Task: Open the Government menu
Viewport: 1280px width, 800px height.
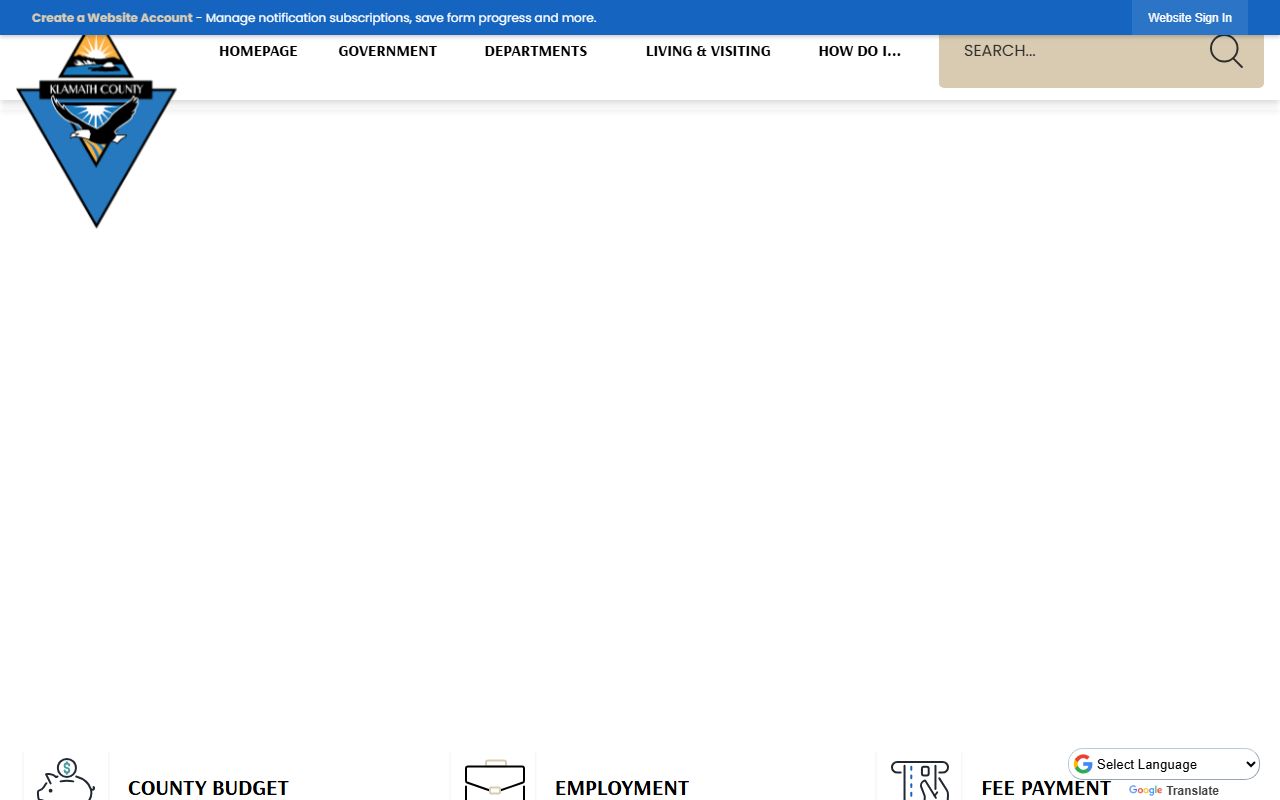Action: pos(387,51)
